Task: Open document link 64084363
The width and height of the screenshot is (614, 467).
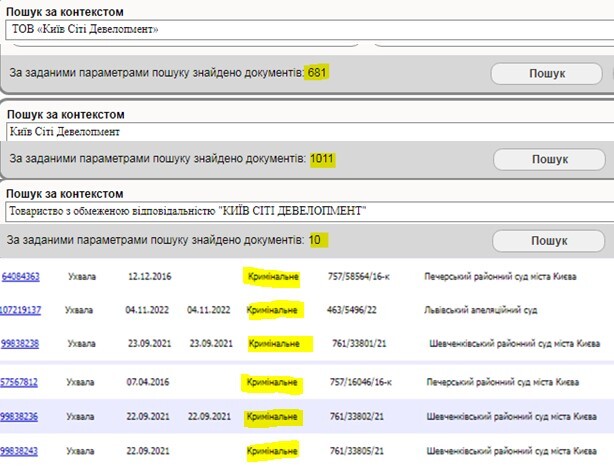Action: click(x=21, y=275)
